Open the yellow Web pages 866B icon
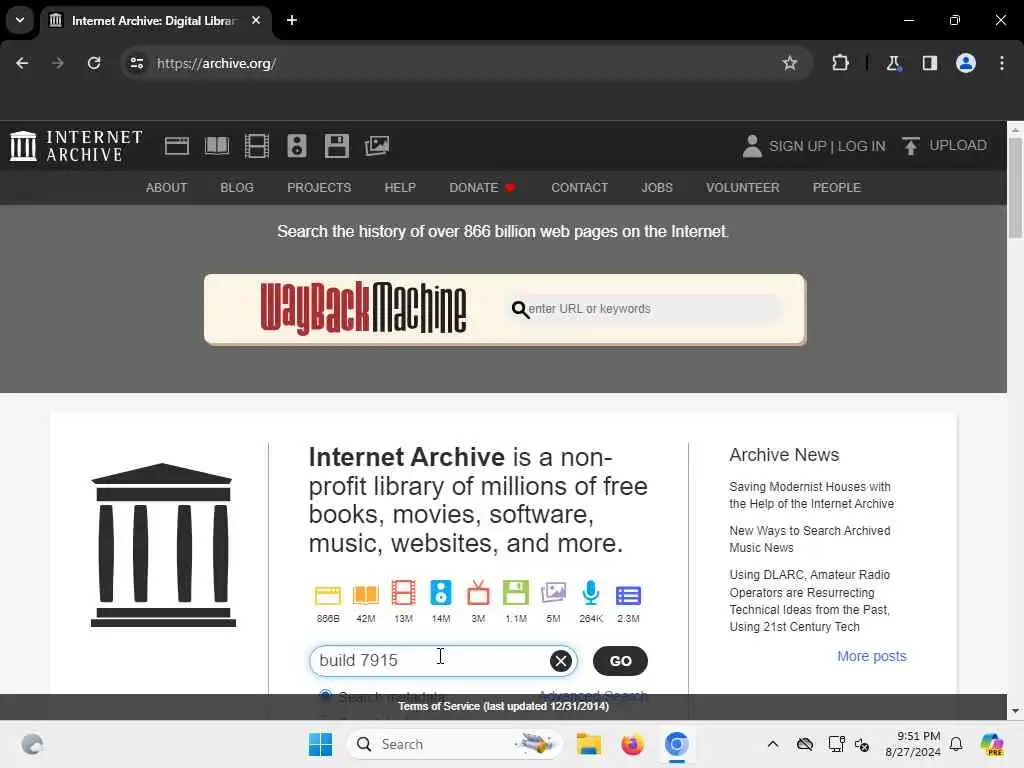This screenshot has height=768, width=1024. 328,596
